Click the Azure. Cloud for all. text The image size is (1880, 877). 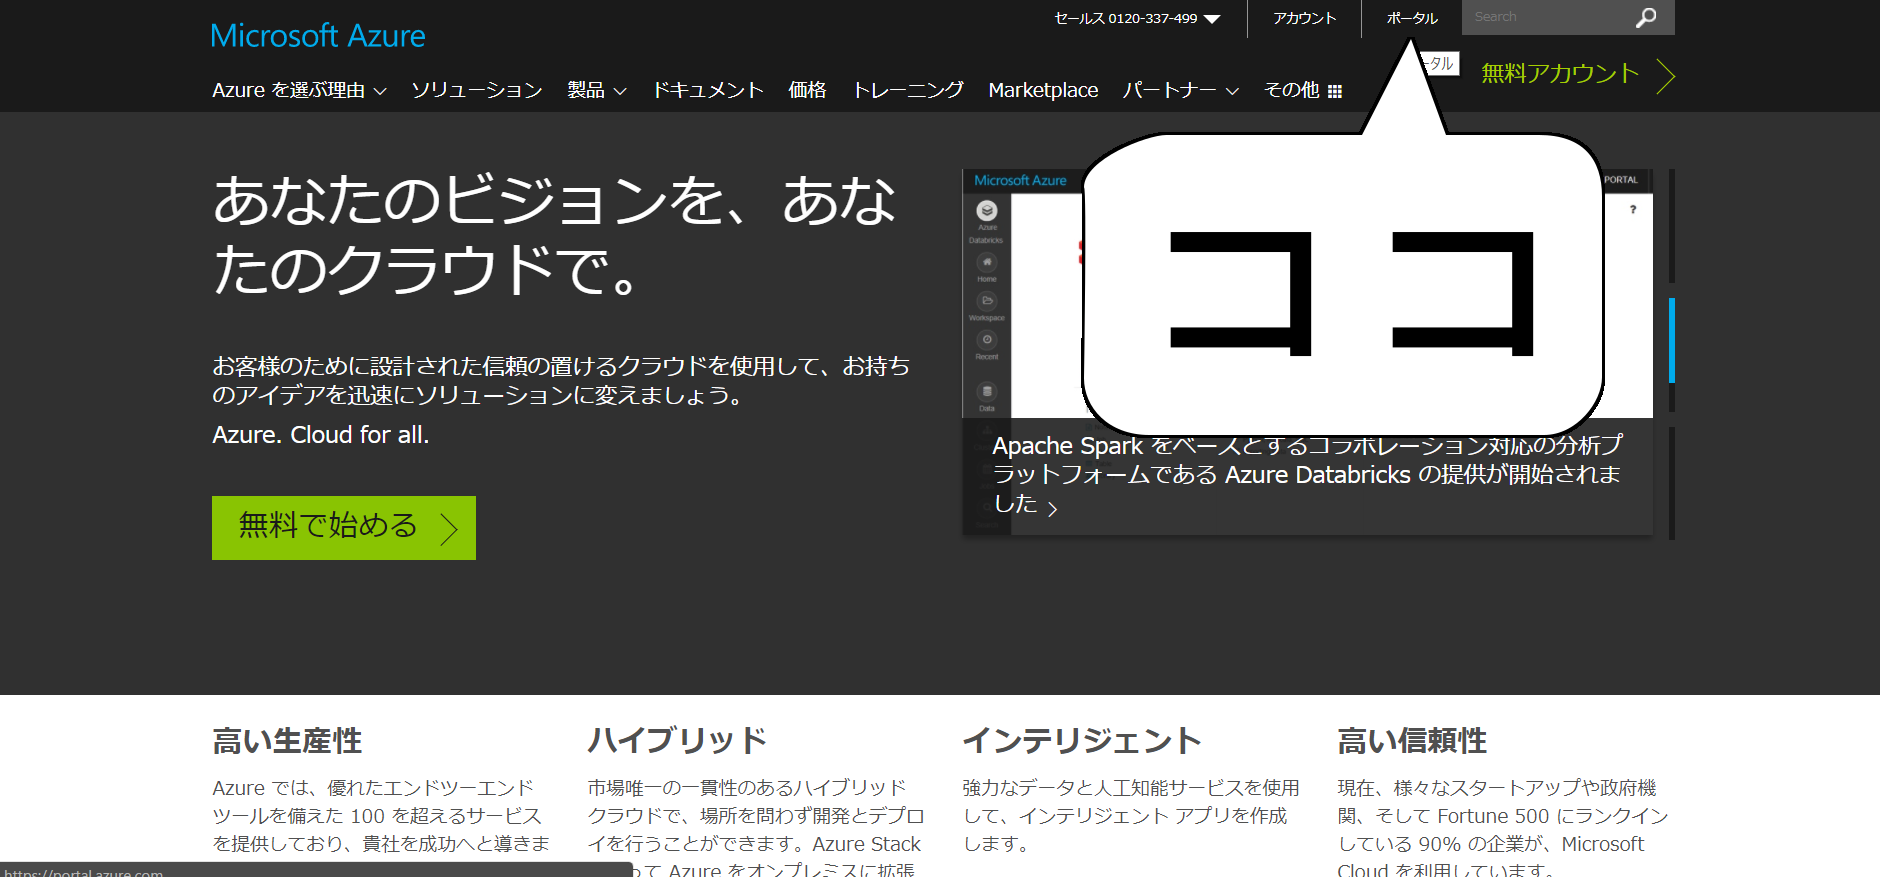click(320, 435)
